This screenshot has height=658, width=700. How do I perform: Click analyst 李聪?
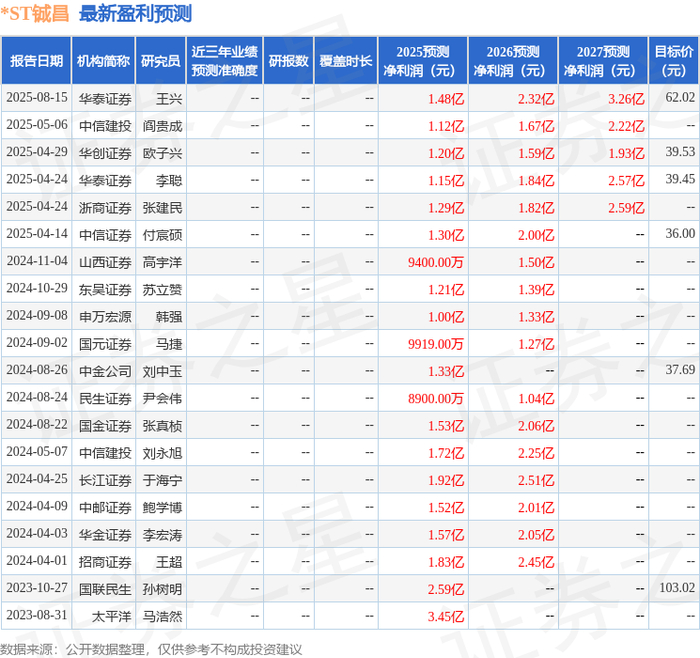(x=169, y=180)
